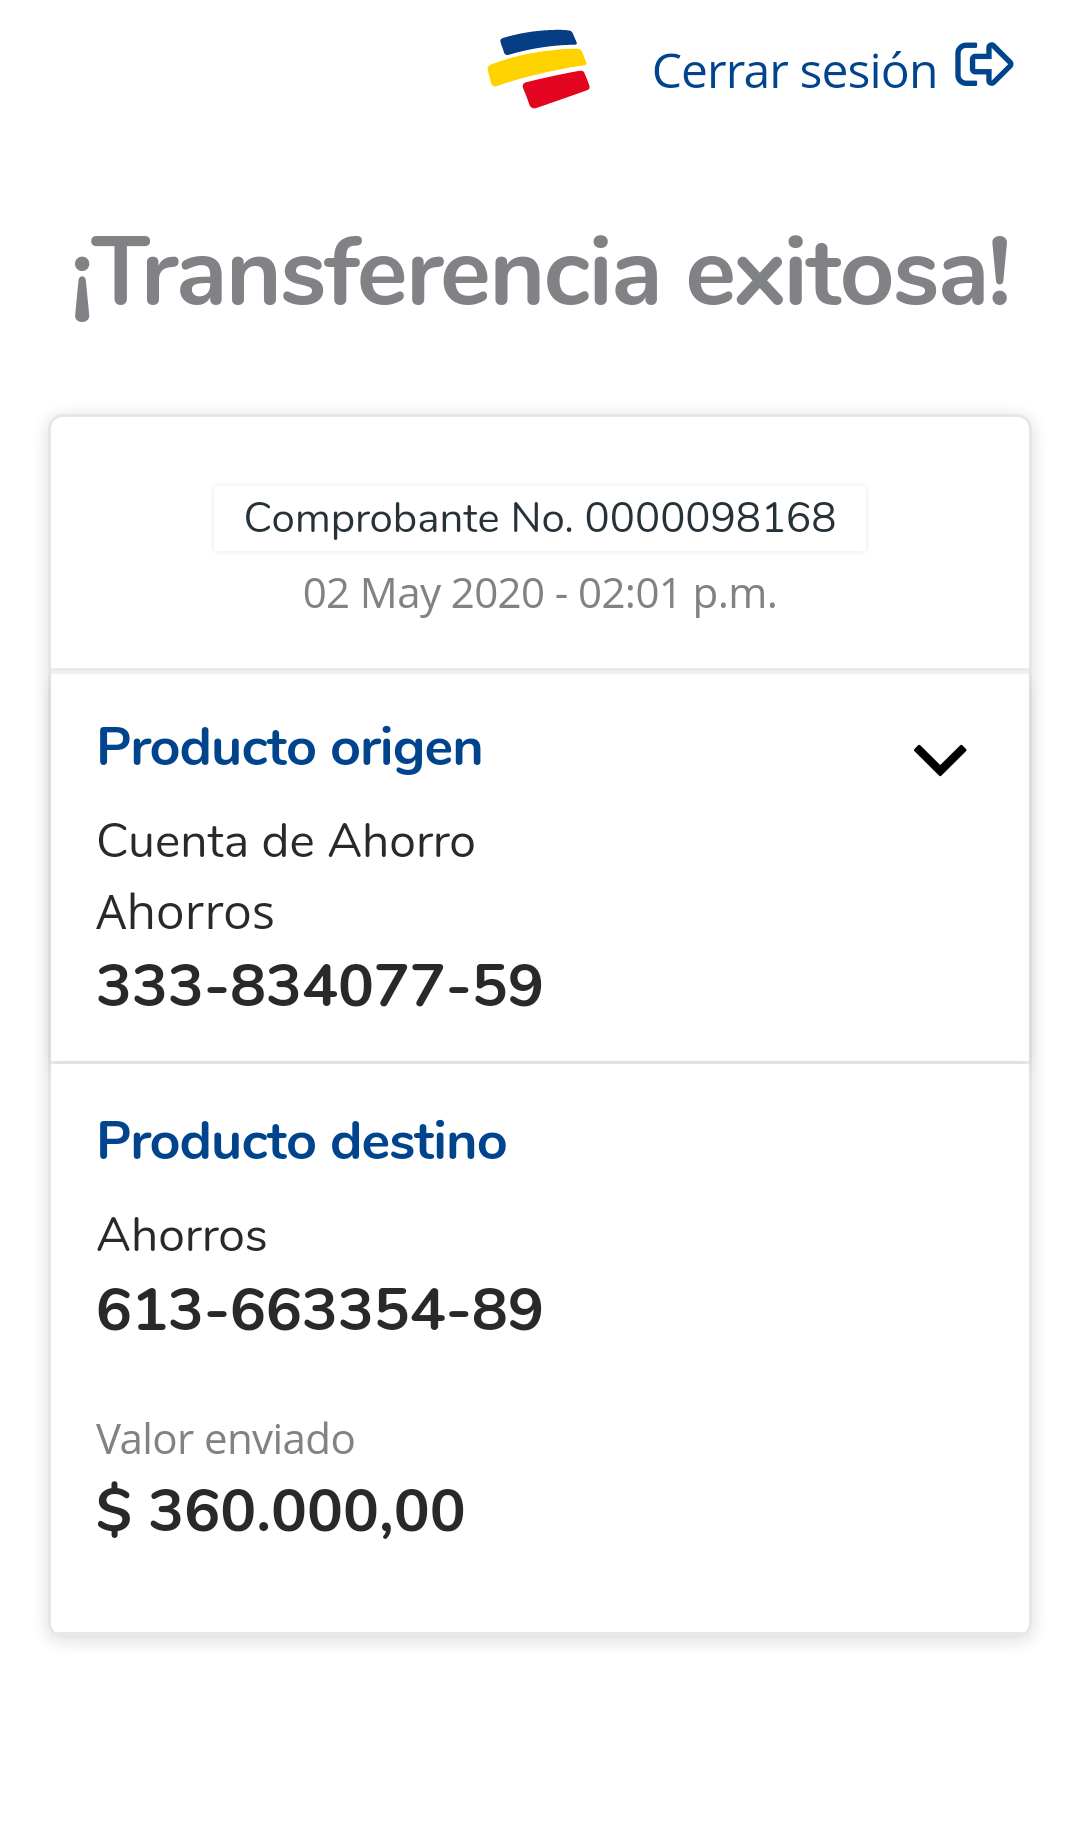1080x1848 pixels.
Task: Click destination account number 613-663354-89
Action: tap(320, 1310)
